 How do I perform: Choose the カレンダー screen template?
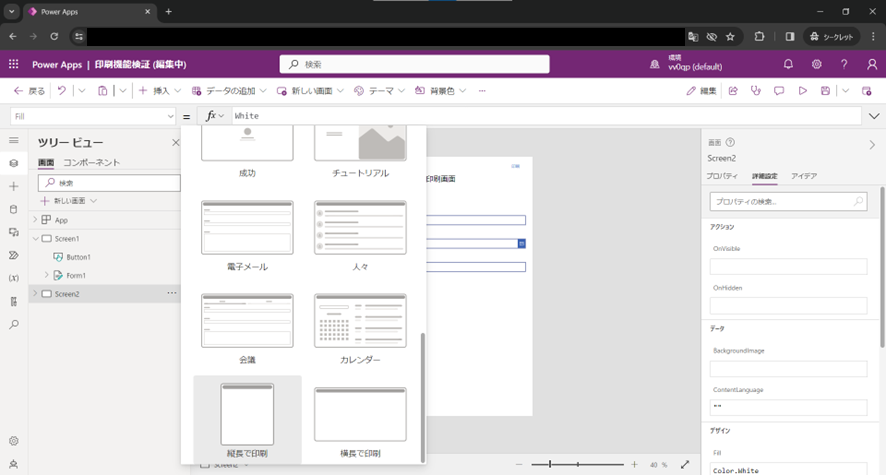[360, 328]
